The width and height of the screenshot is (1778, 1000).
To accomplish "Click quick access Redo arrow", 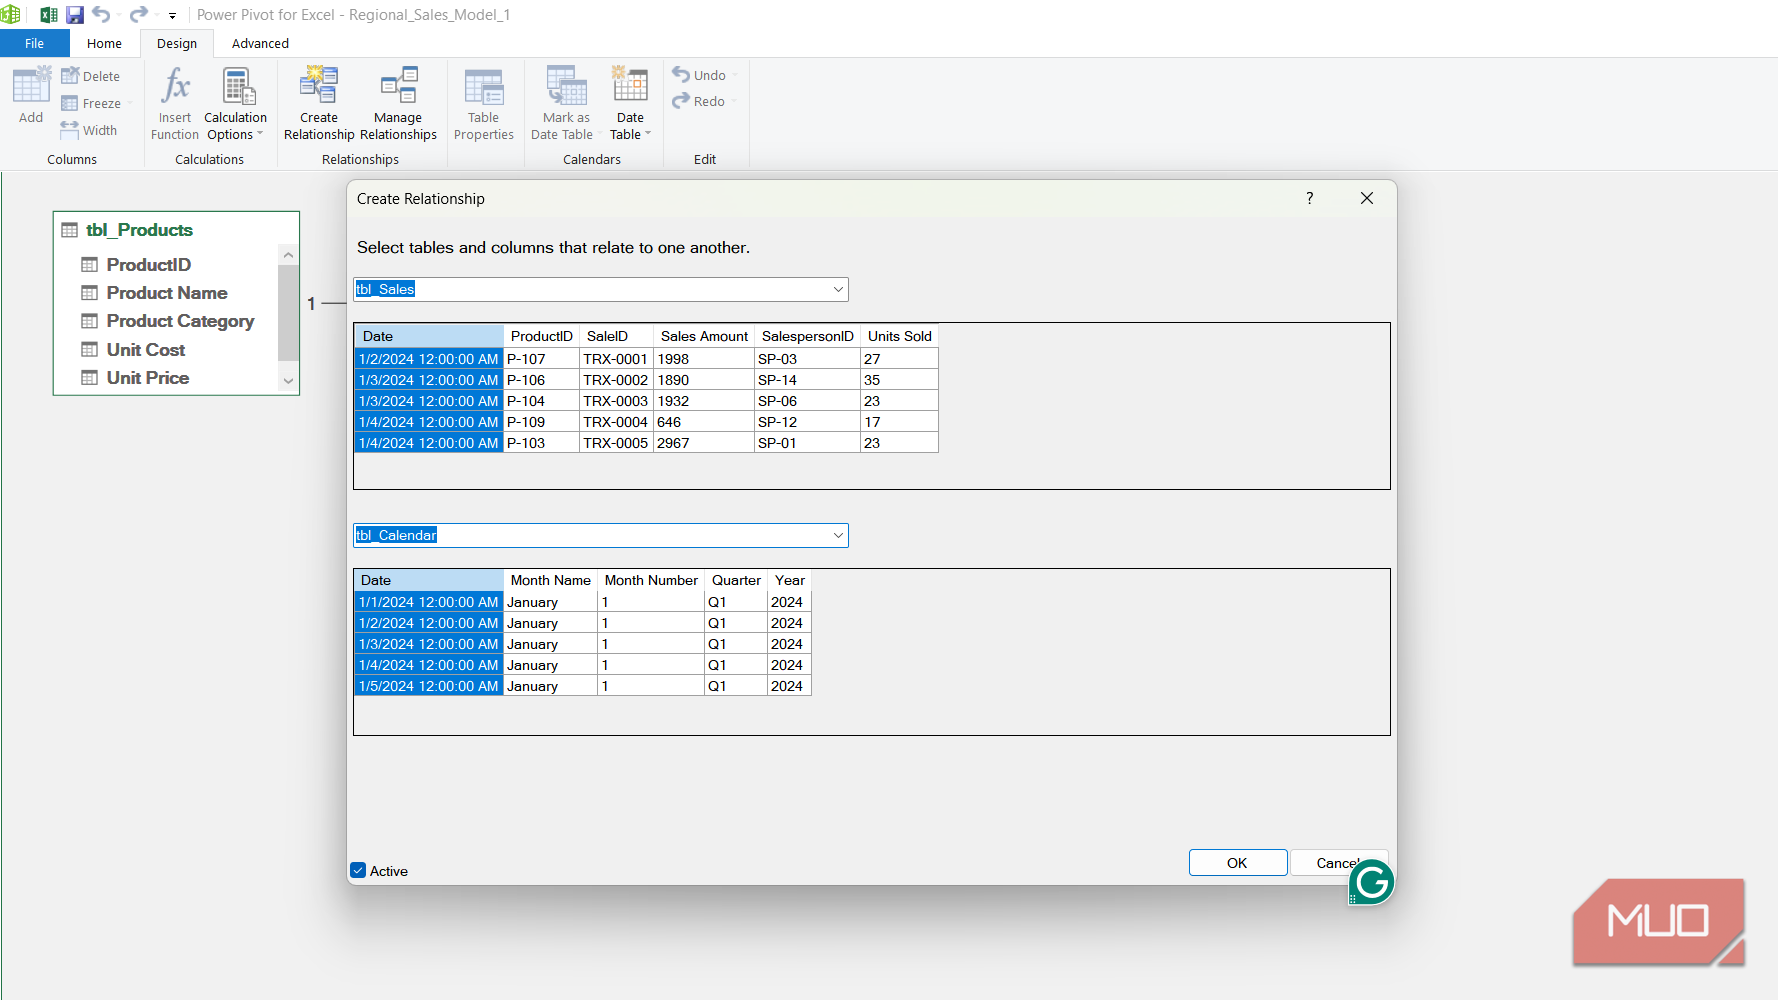I will [139, 14].
